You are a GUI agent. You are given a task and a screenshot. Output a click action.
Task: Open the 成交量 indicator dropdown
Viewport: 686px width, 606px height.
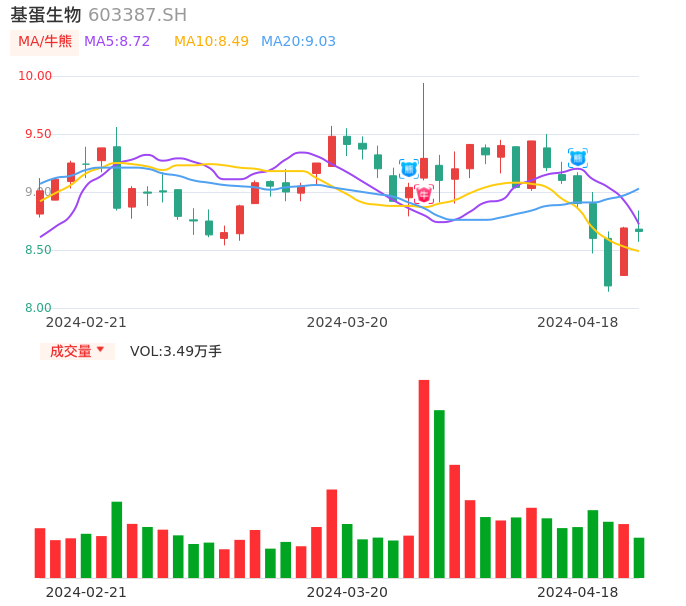point(77,351)
